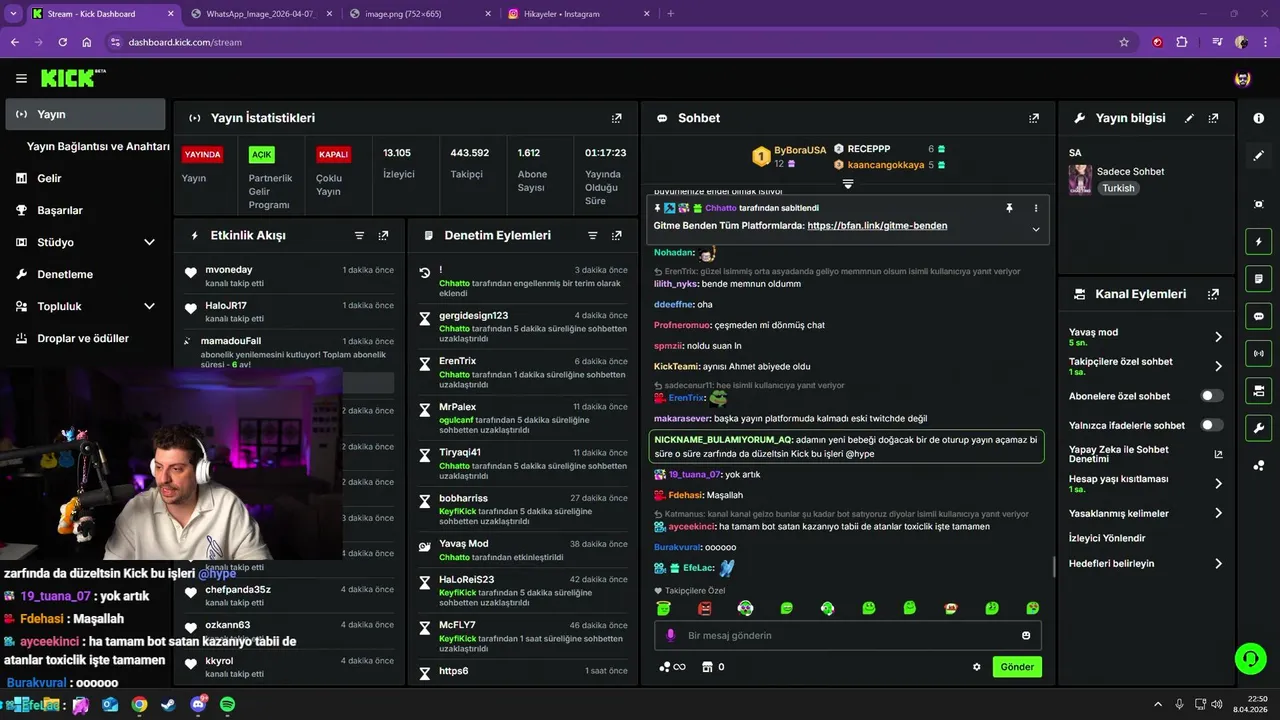Click the pencil icon in right sidebar
The image size is (1280, 720).
coord(1258,156)
